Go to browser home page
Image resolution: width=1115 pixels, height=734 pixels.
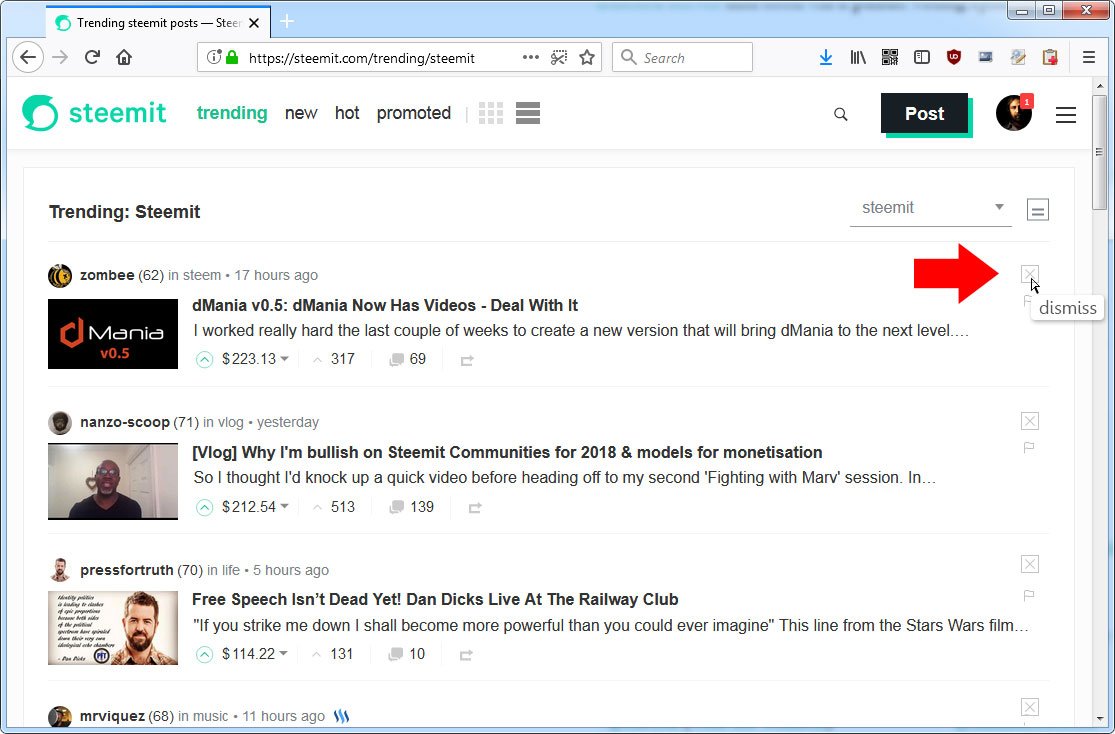point(124,57)
